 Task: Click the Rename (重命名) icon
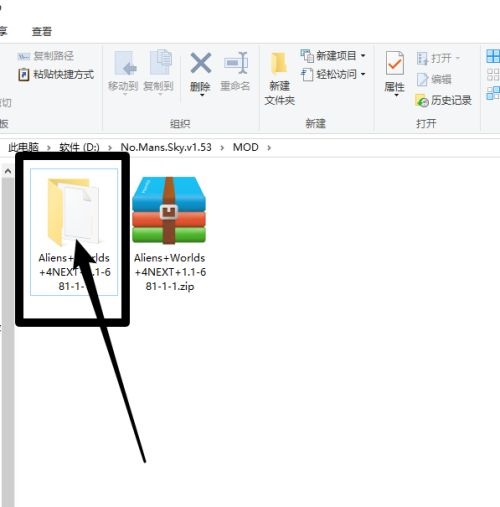236,63
